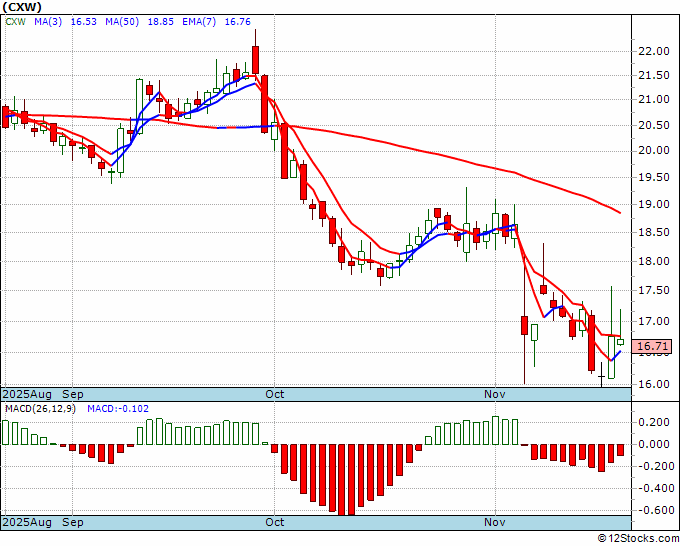
Task: Click the tall red candle at the 22.00 peak
Action: pos(255,60)
